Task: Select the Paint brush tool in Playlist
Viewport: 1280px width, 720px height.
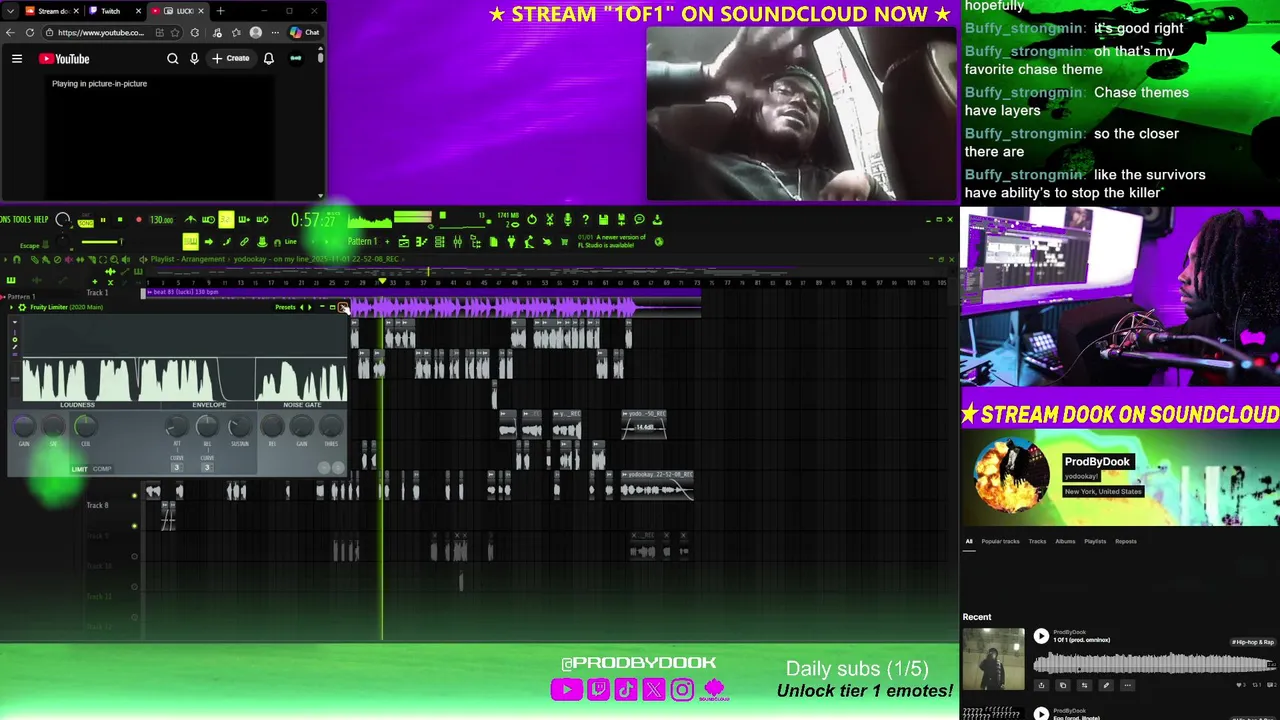Action: (x=45, y=260)
